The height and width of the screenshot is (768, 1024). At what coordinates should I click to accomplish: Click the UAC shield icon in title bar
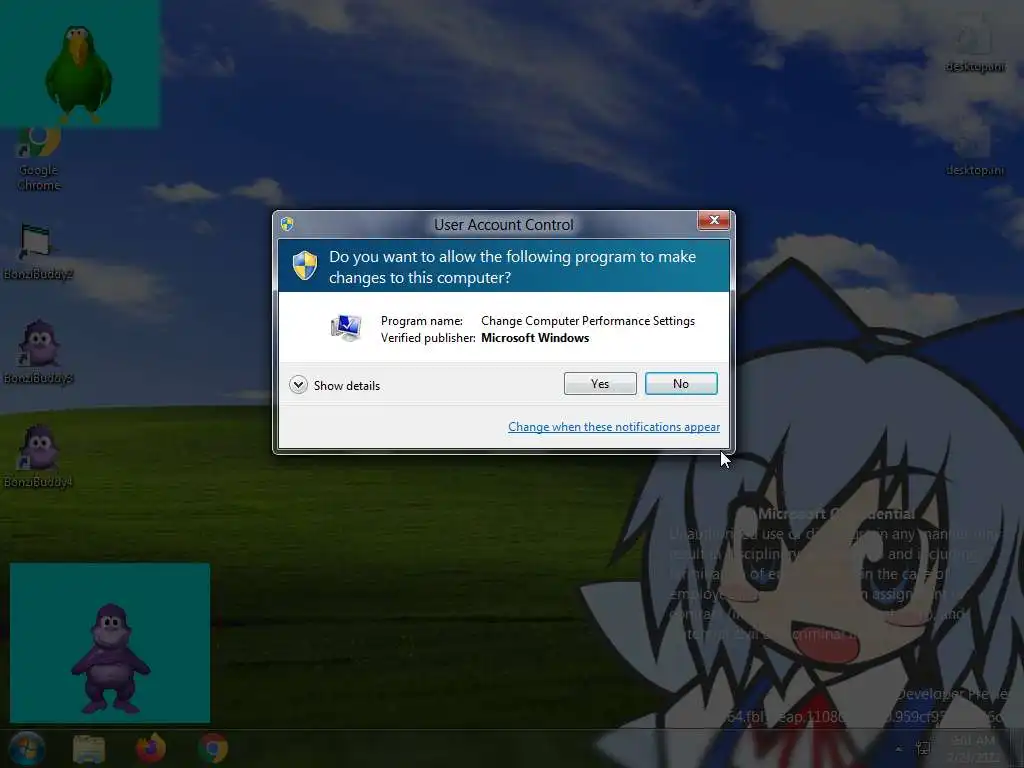tap(287, 224)
